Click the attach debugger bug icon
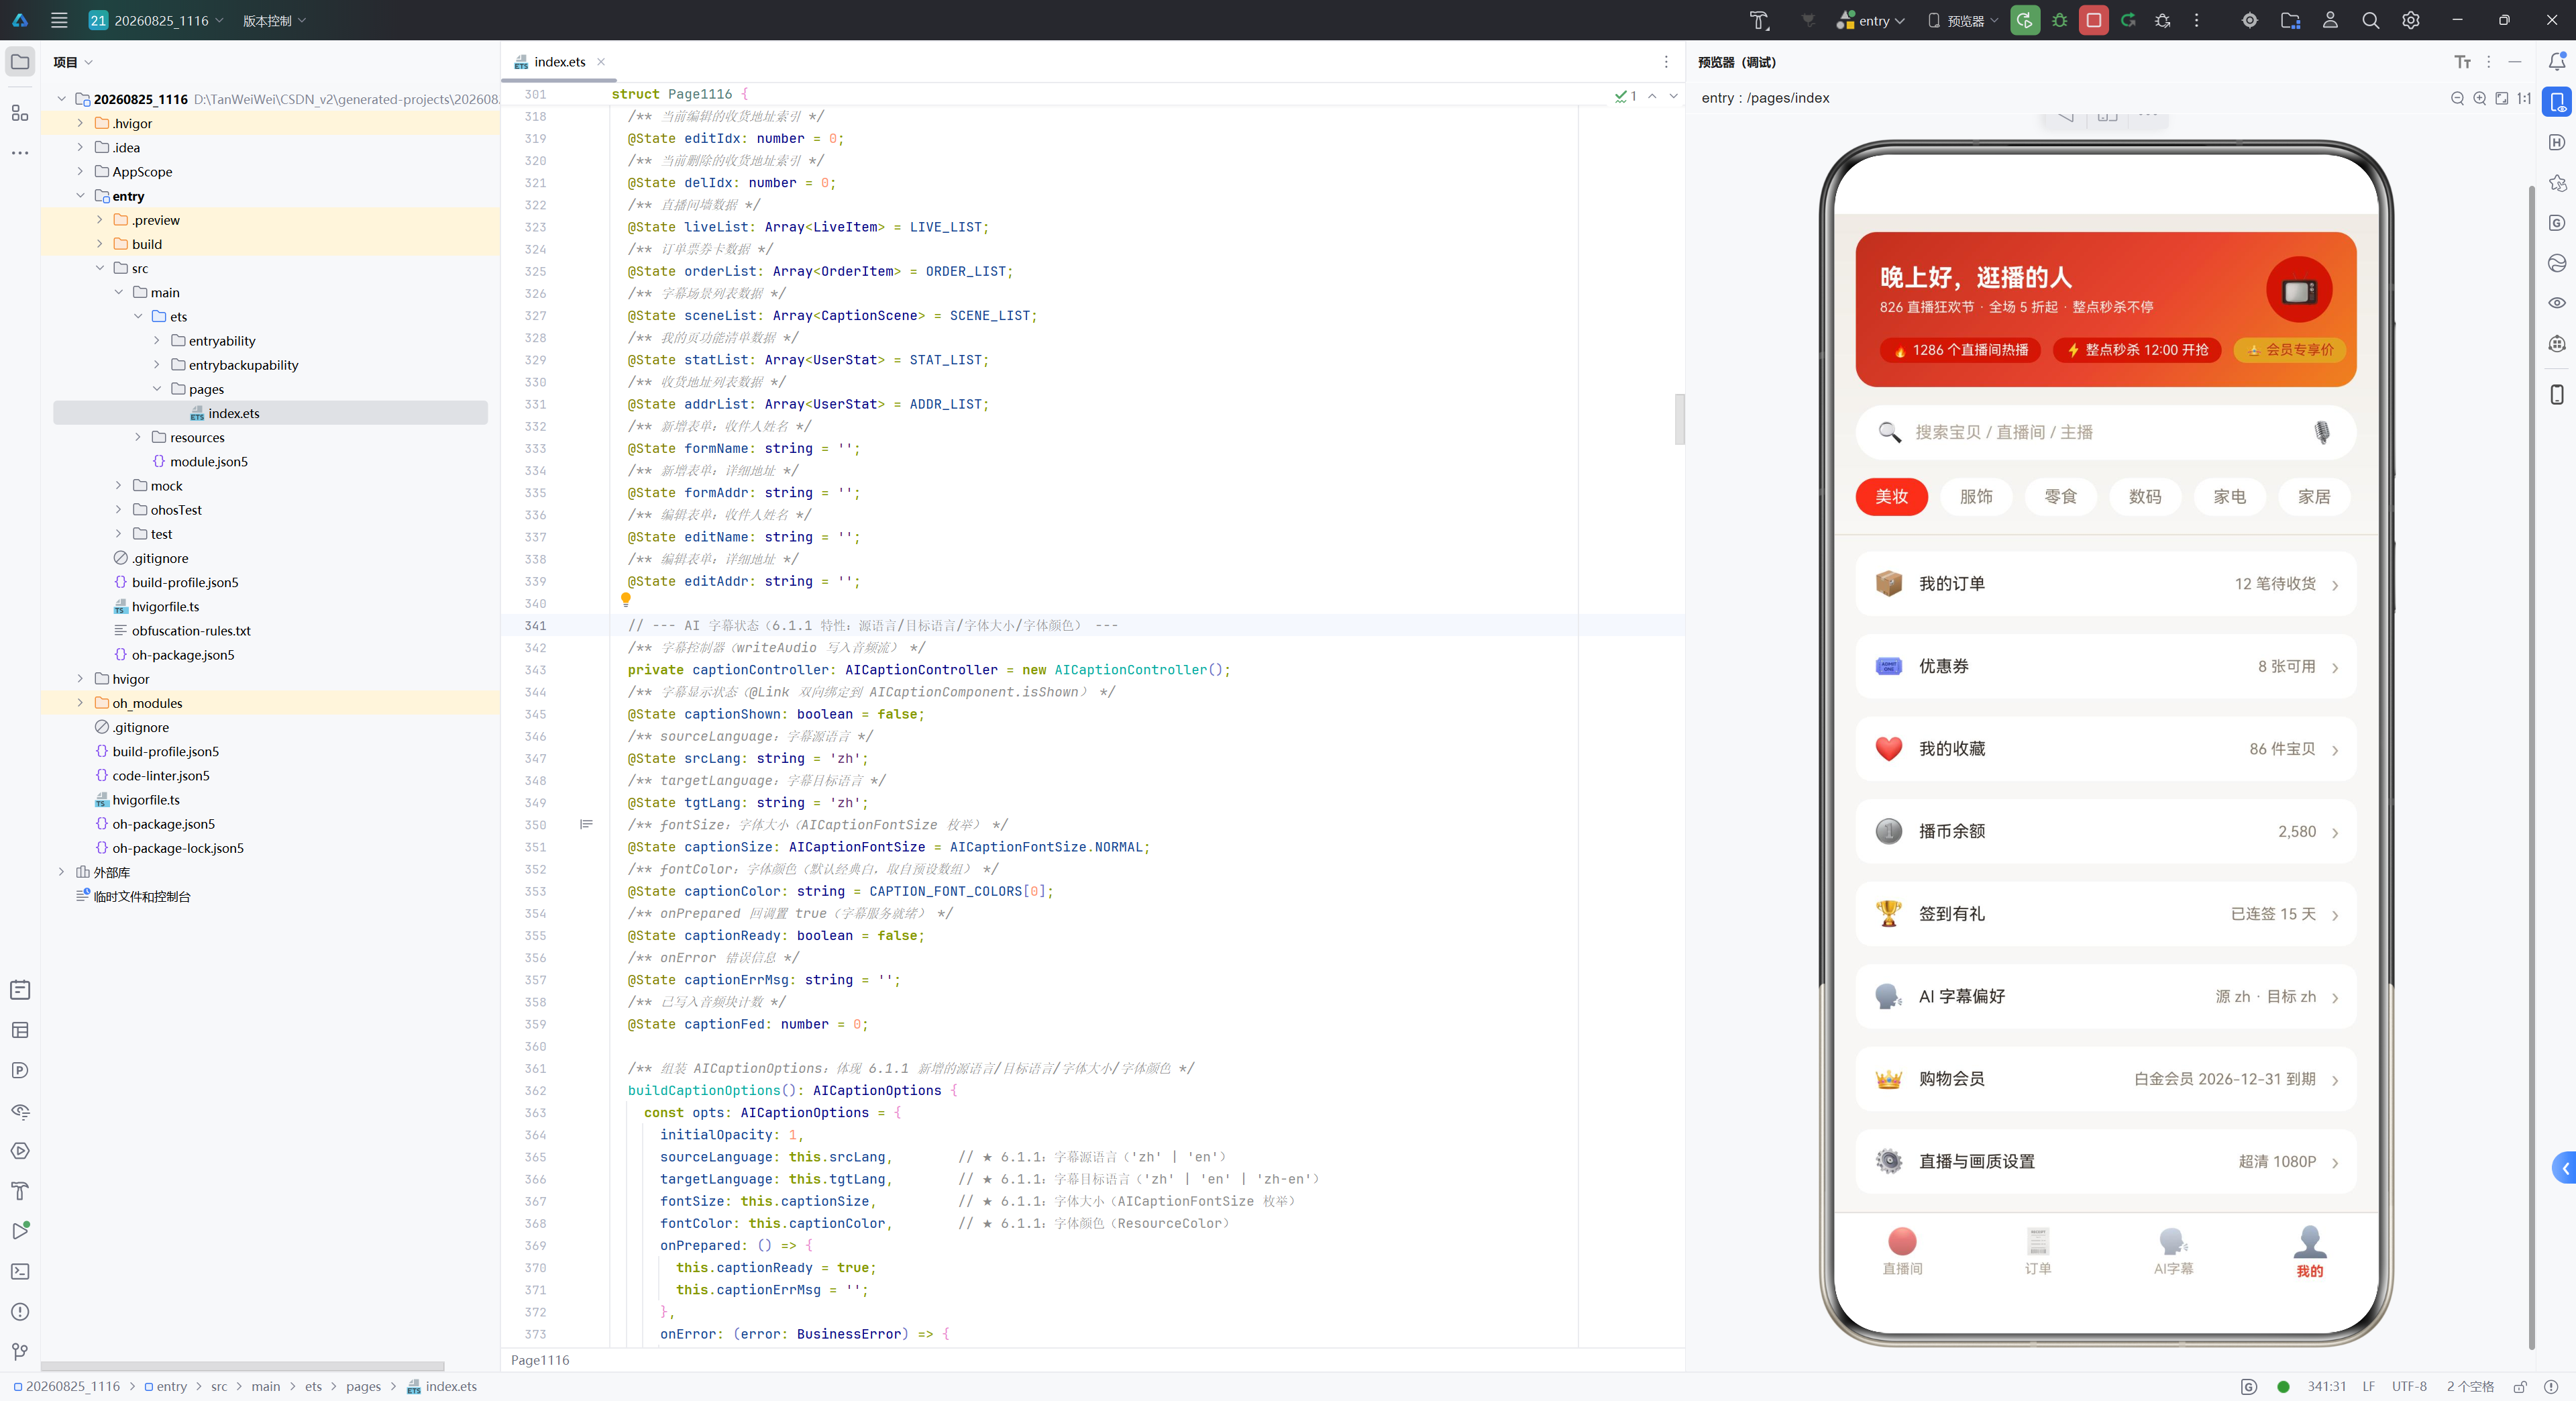Screen dimensions: 2576x1401 pos(2162,20)
